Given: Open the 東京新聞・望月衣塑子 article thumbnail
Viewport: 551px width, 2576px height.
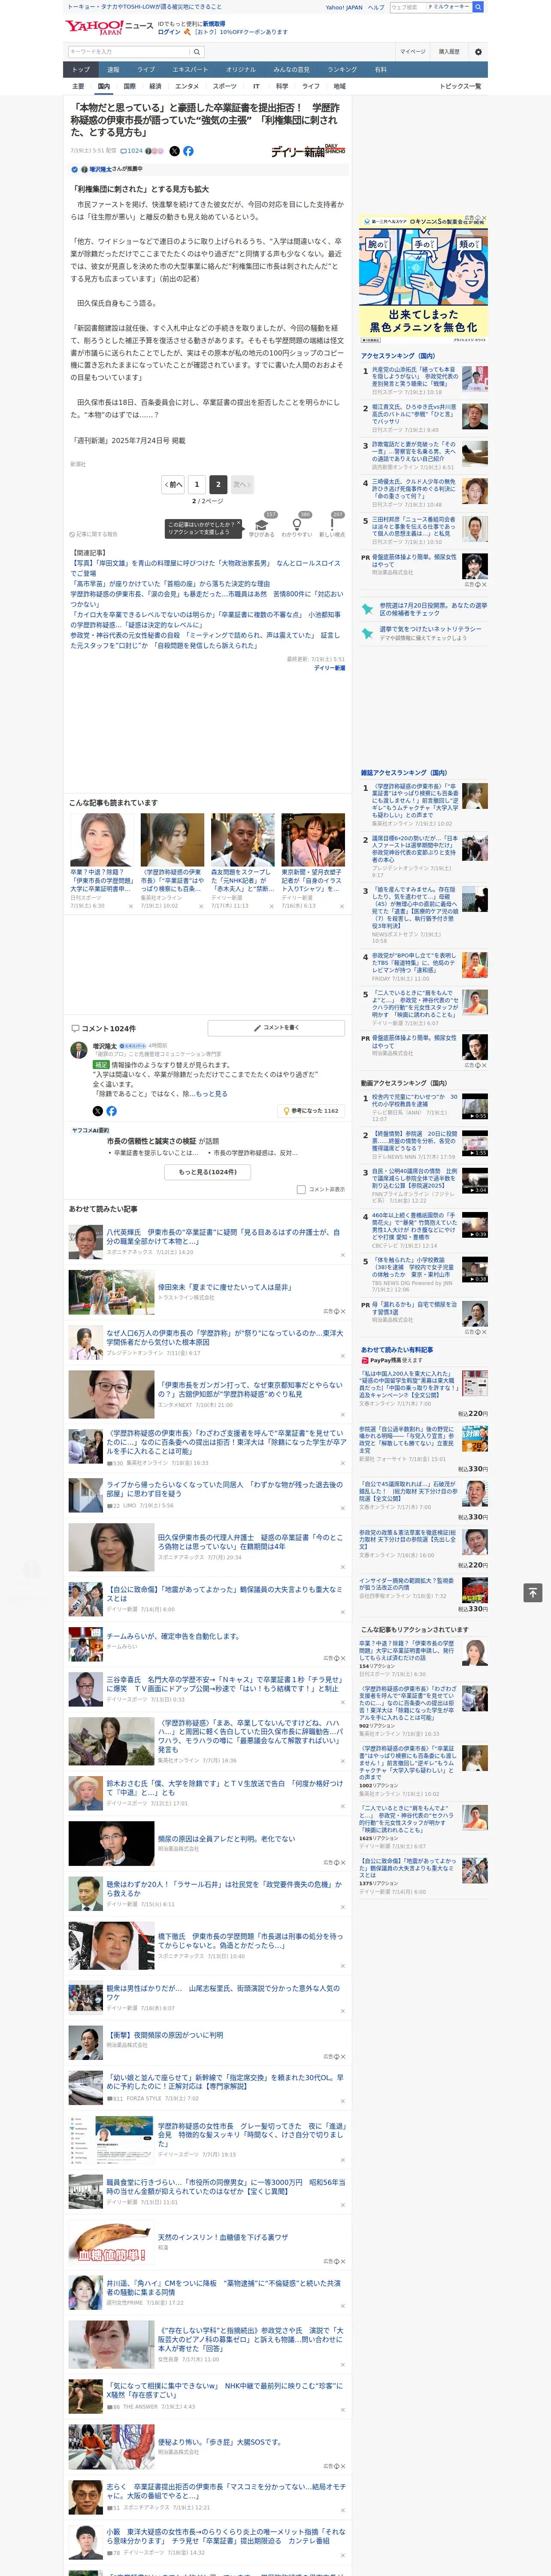Looking at the screenshot, I should 313,840.
